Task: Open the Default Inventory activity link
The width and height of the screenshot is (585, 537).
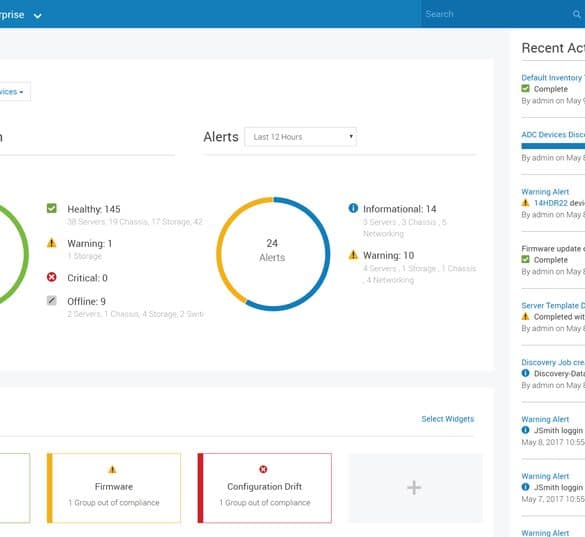Action: [x=553, y=78]
